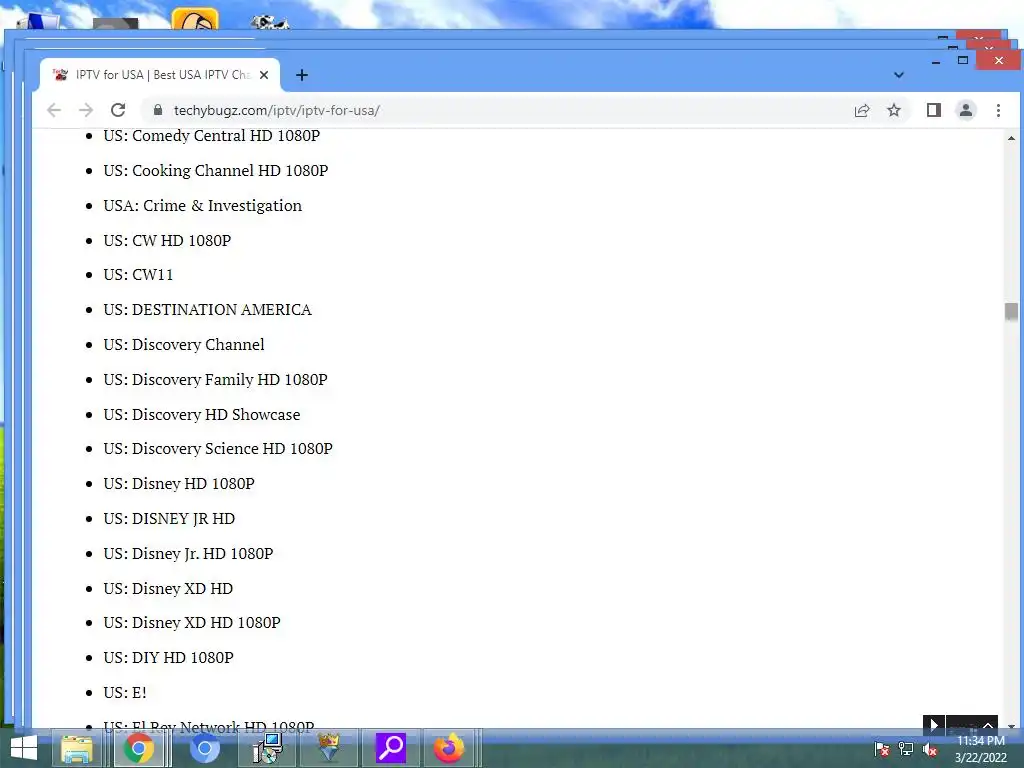Viewport: 1024px width, 768px height.
Task: Click the vertical scrollbar thumb
Action: (x=1011, y=312)
